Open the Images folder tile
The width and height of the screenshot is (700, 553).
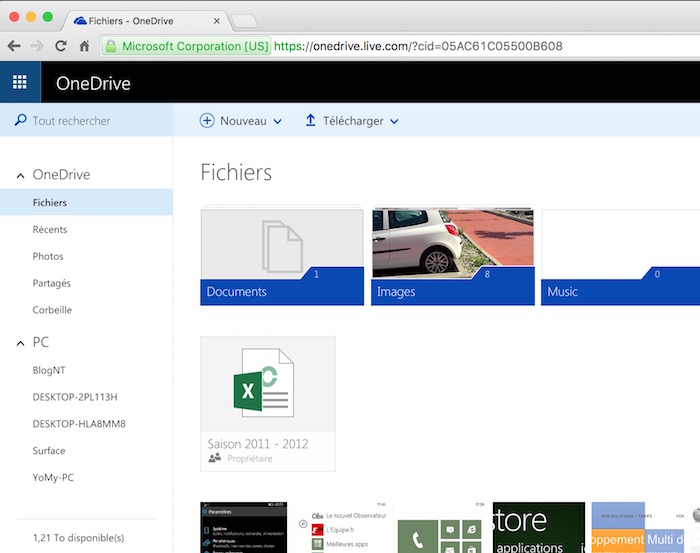coord(453,256)
